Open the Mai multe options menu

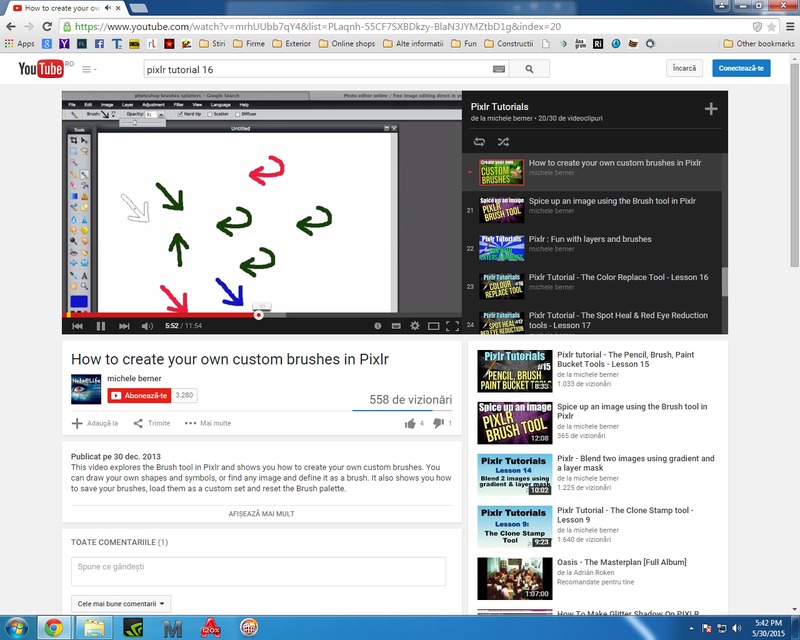click(208, 423)
